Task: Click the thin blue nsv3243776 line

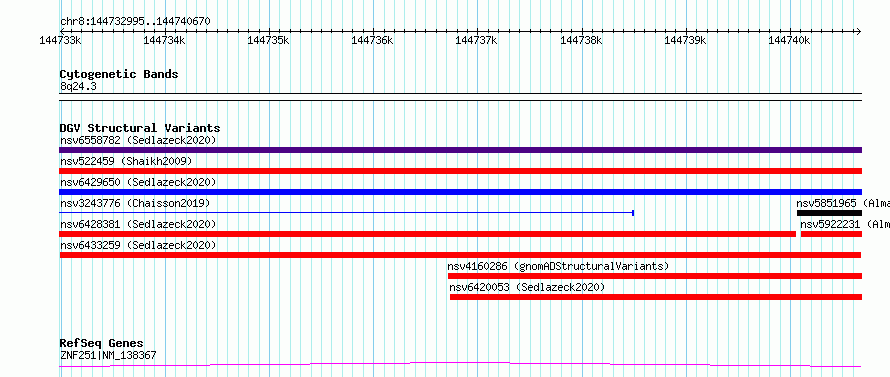Action: click(347, 213)
